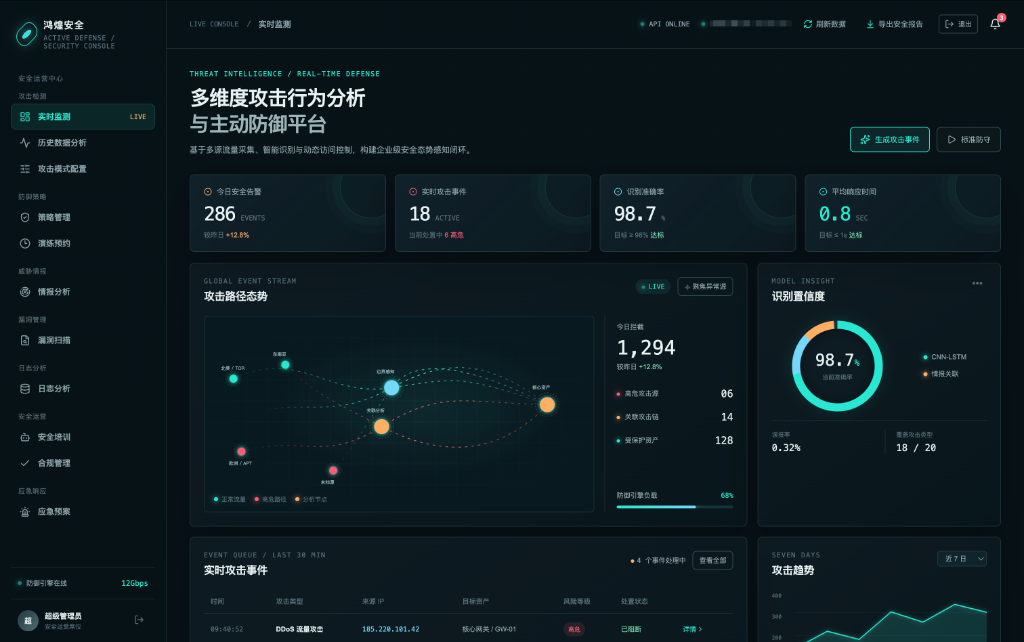The width and height of the screenshot is (1024, 642).
Task: Open 日志分析 via its database icon
Action: 25,389
